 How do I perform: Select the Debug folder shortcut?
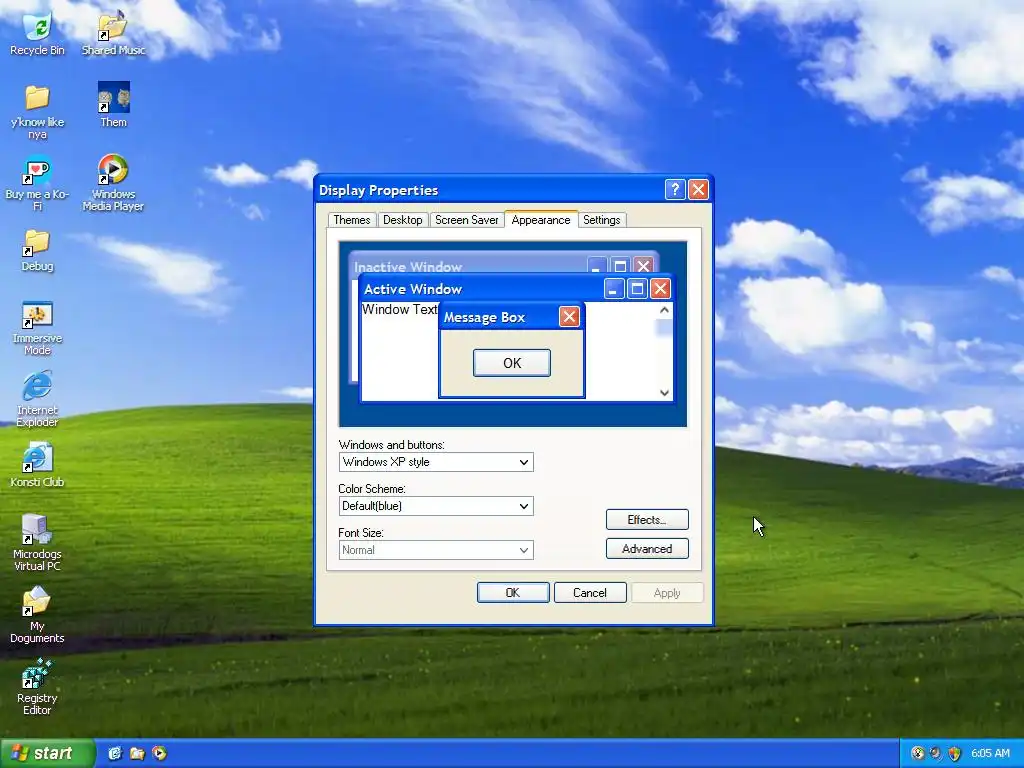point(37,251)
